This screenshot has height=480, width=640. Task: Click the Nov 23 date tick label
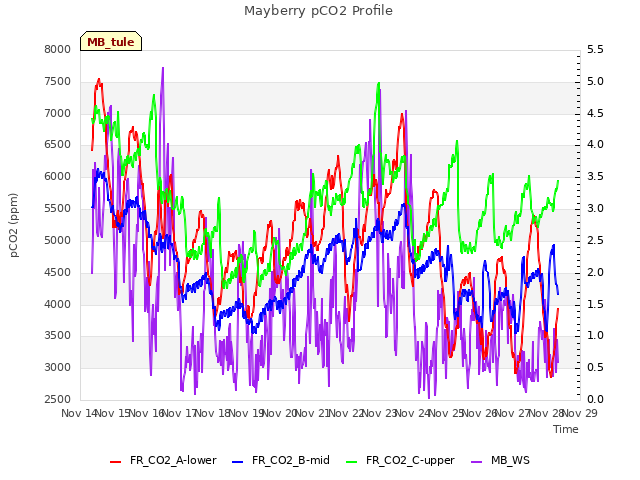[380, 413]
